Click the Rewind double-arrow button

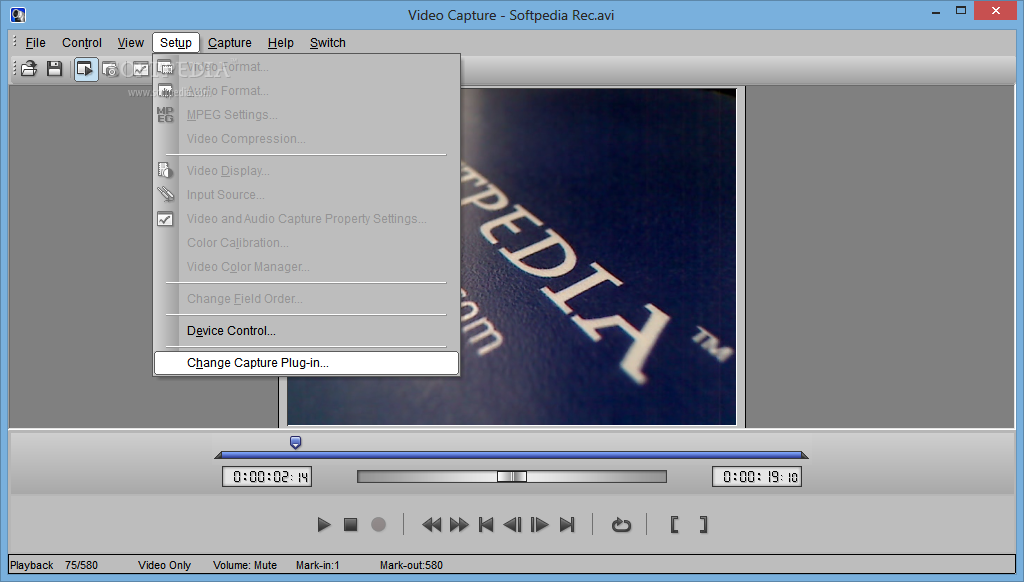point(431,525)
